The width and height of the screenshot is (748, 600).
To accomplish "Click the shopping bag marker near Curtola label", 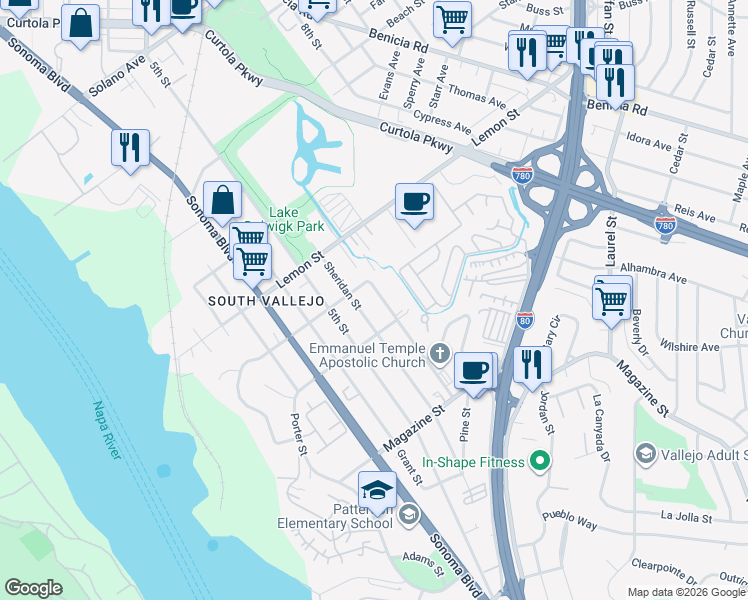I will click(81, 26).
